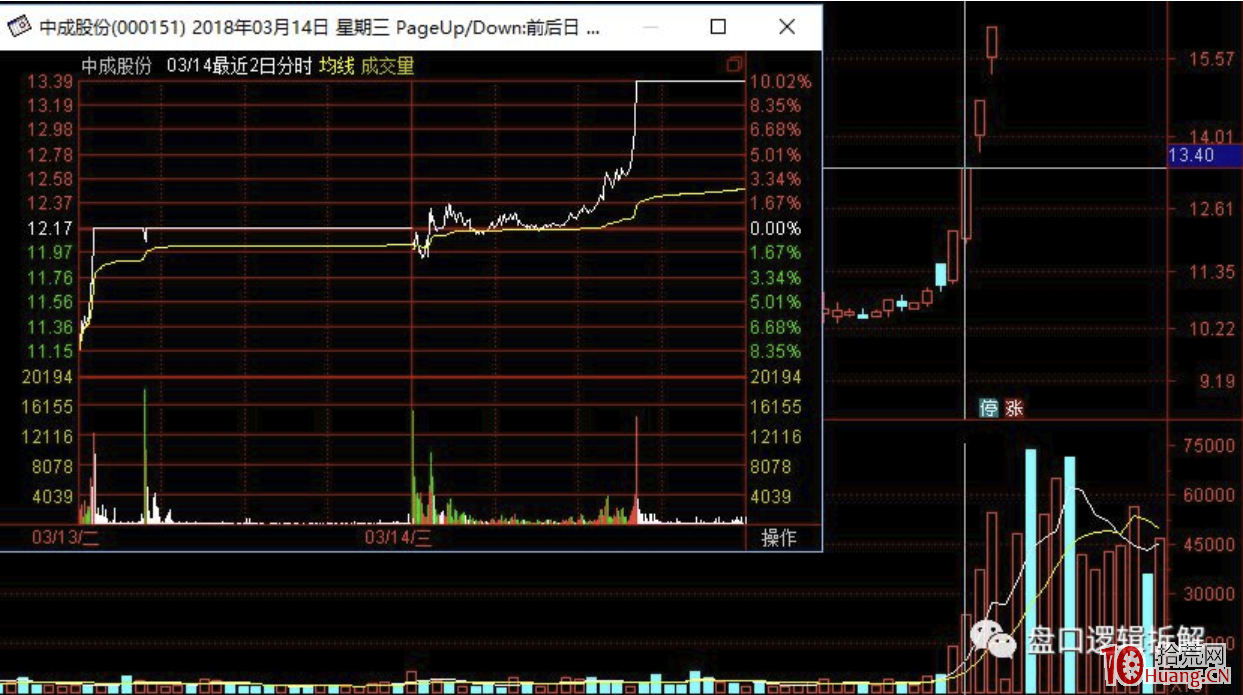Select the 03/14/三 date label
Viewport: 1243px width, 695px height.
[398, 538]
